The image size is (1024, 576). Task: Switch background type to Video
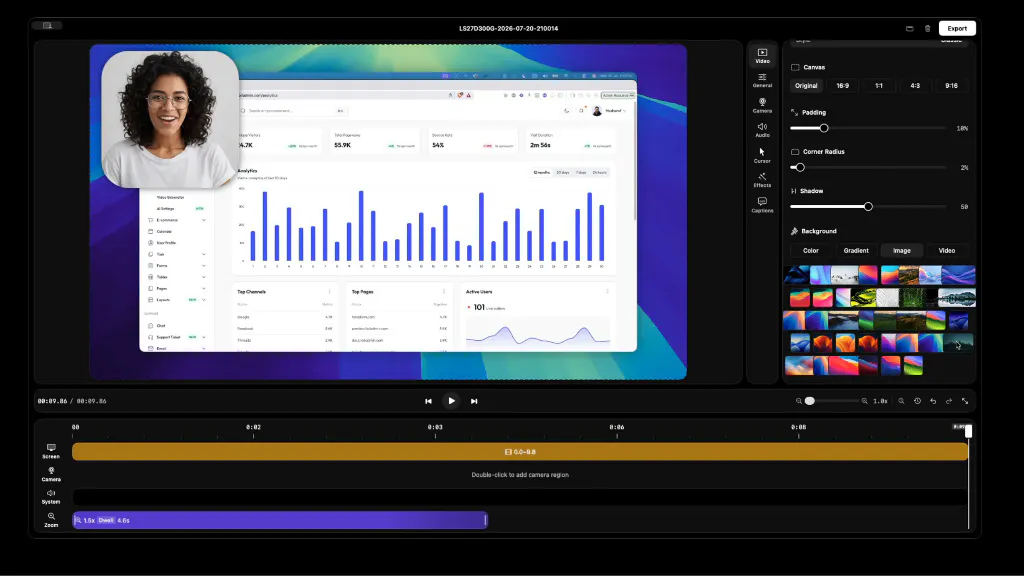coord(947,251)
